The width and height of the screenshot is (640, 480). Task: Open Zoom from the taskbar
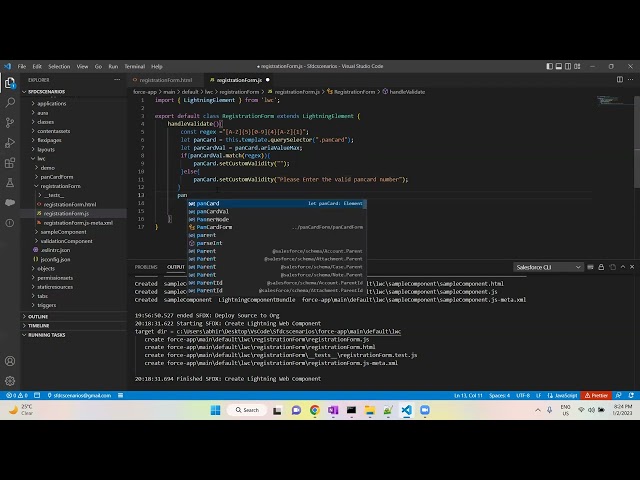pos(425,410)
